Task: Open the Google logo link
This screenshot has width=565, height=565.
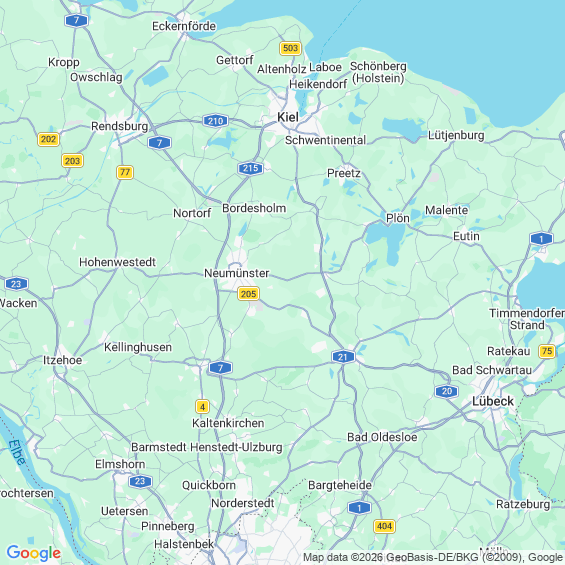Action: click(x=34, y=553)
